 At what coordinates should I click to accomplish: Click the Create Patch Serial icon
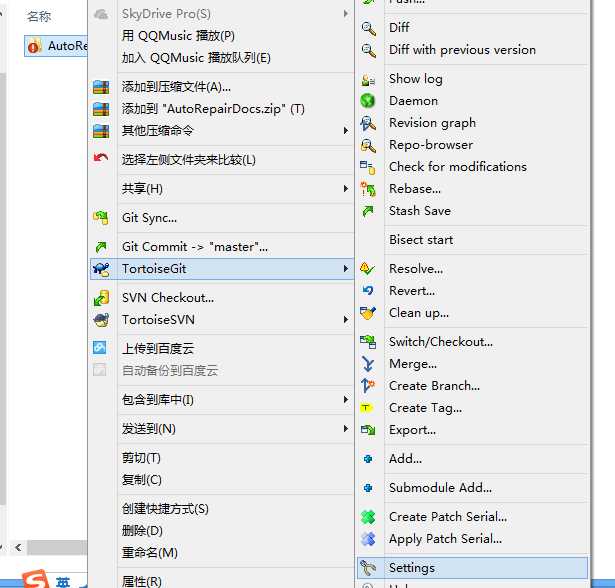coord(368,517)
